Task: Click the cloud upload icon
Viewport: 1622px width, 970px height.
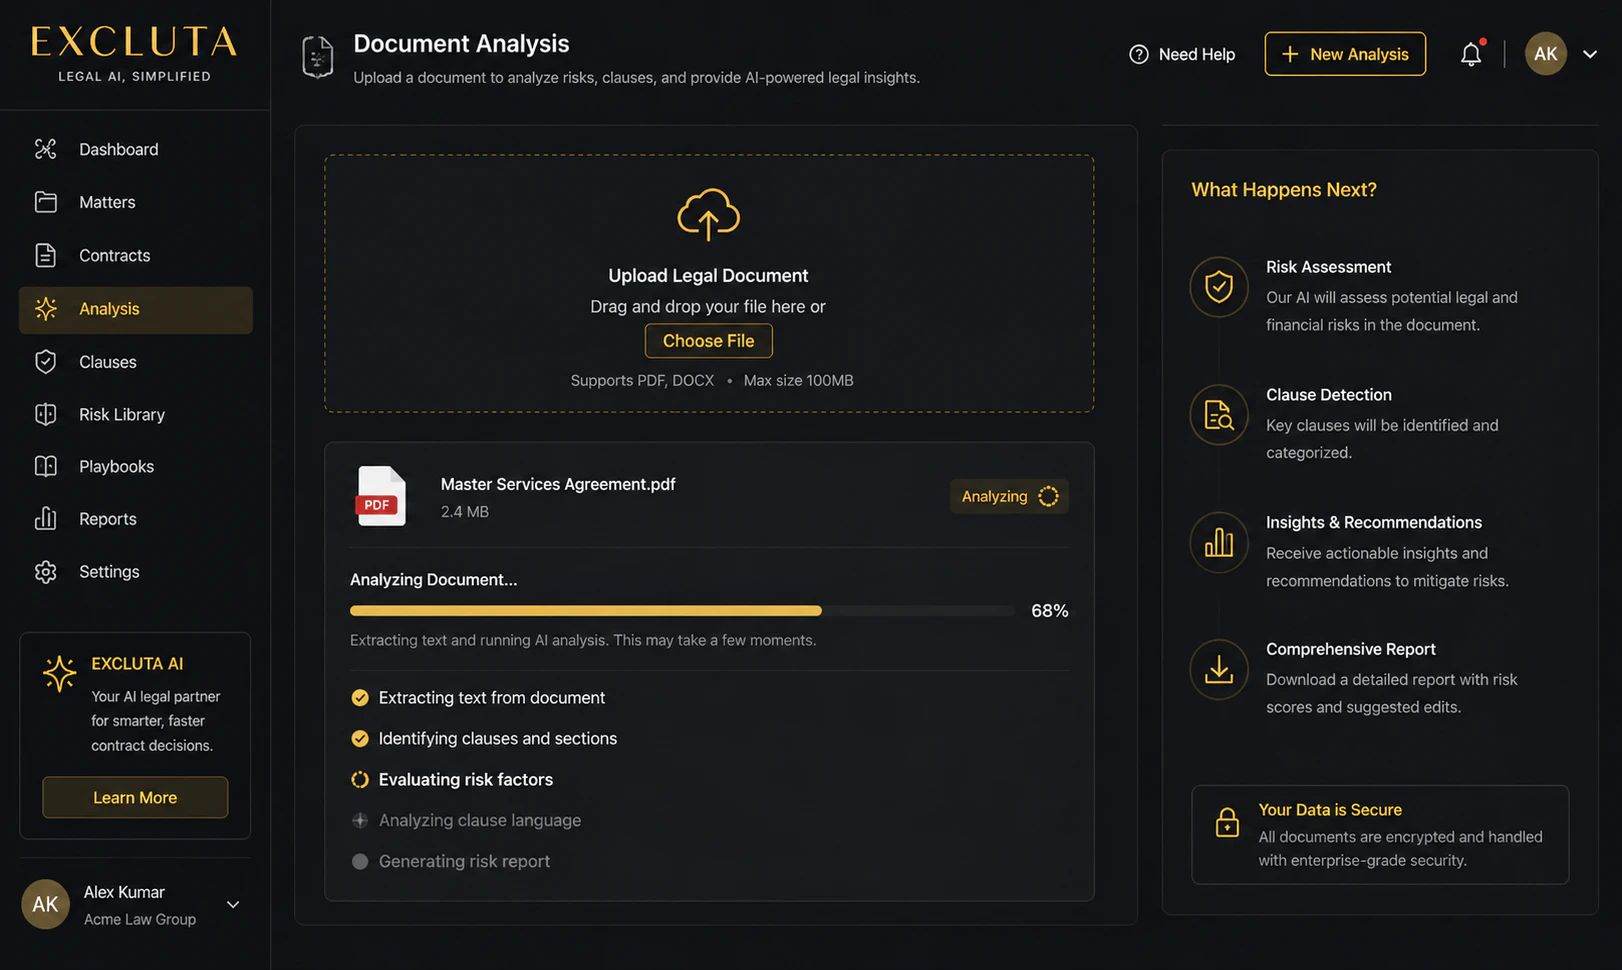Action: (x=708, y=214)
